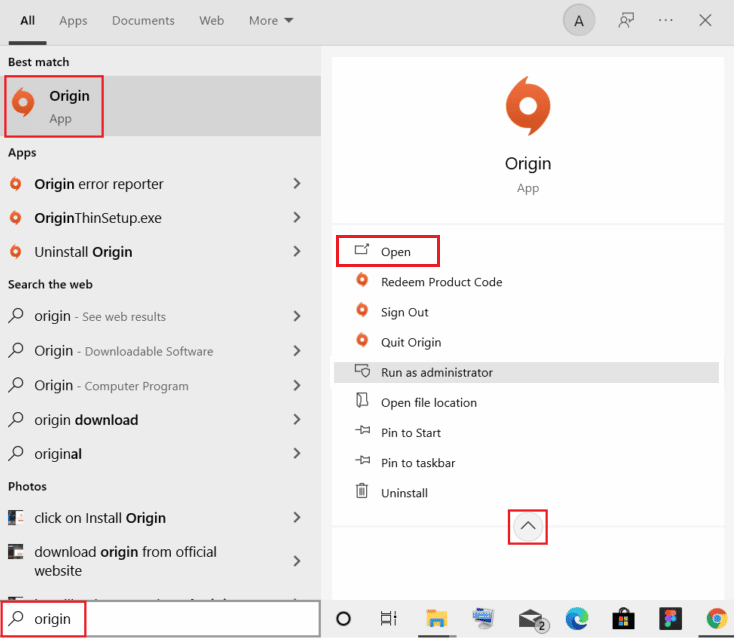
Task: Select Quit Origin action
Action: tap(411, 343)
